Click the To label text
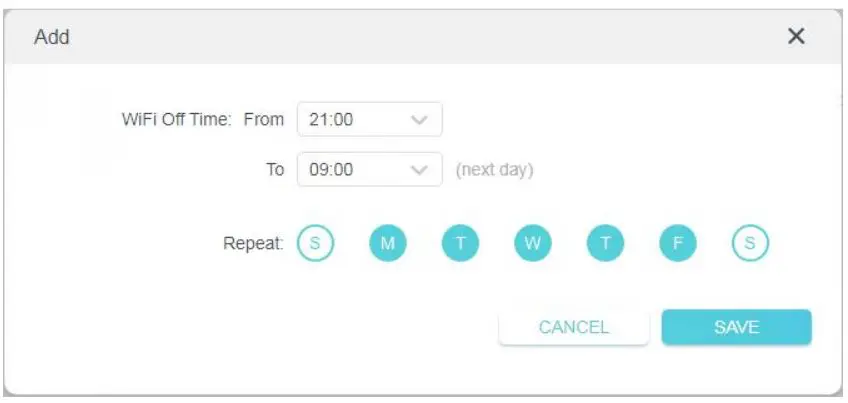Screen dimensions: 848x403 coord(275,170)
